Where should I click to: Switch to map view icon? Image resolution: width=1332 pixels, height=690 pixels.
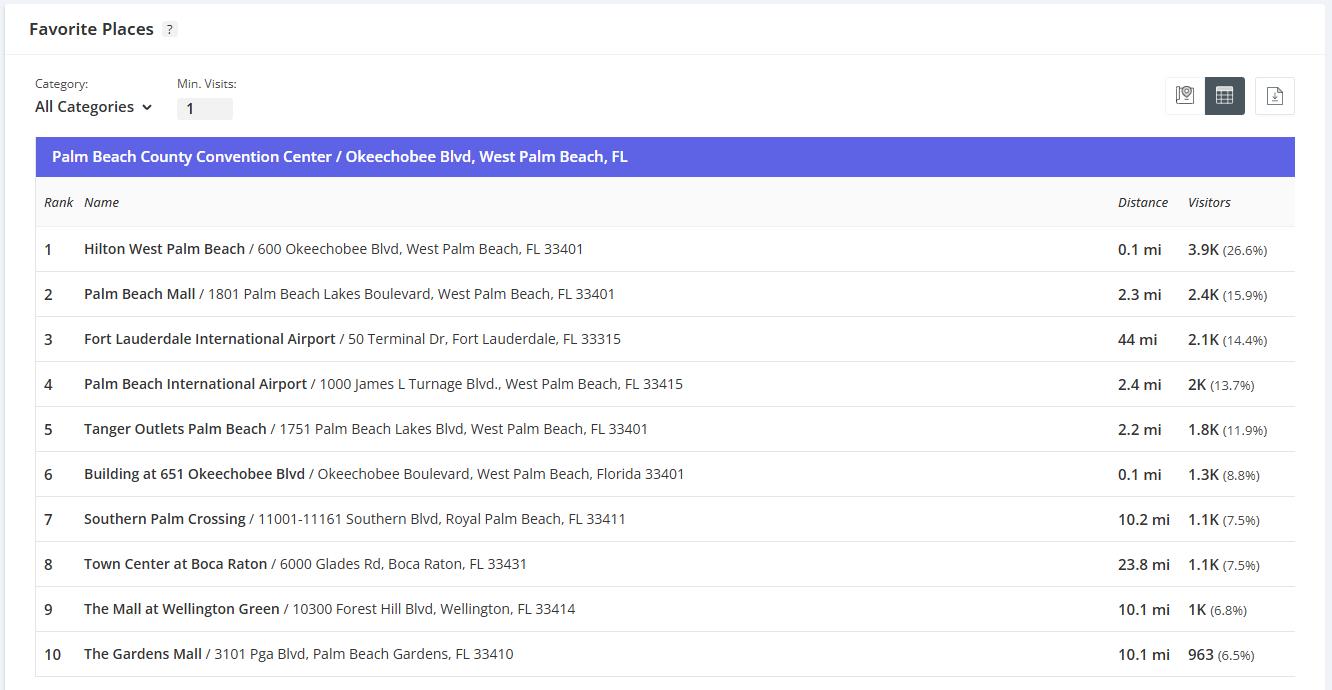pyautogui.click(x=1185, y=96)
